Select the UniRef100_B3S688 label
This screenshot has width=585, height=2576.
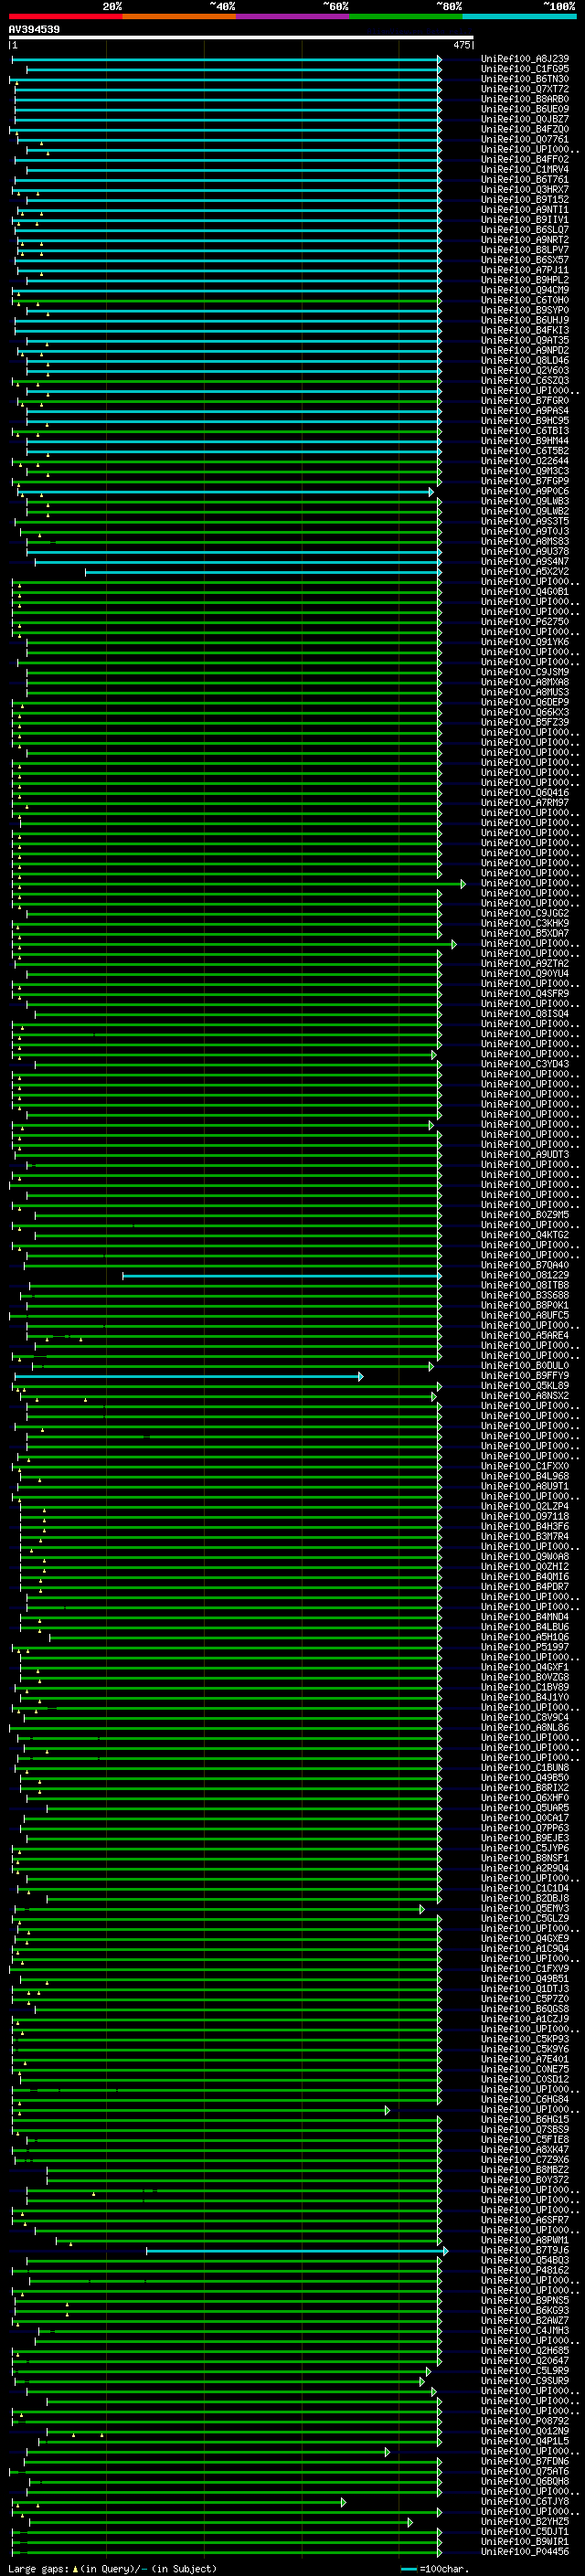click(x=525, y=1295)
